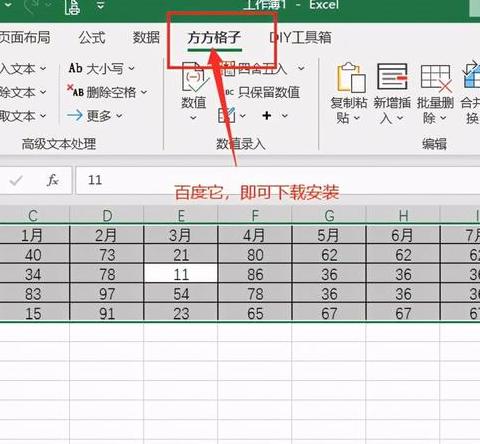The image size is (480, 444).
Task: Click cell with value 86
Action: pyautogui.click(x=255, y=274)
